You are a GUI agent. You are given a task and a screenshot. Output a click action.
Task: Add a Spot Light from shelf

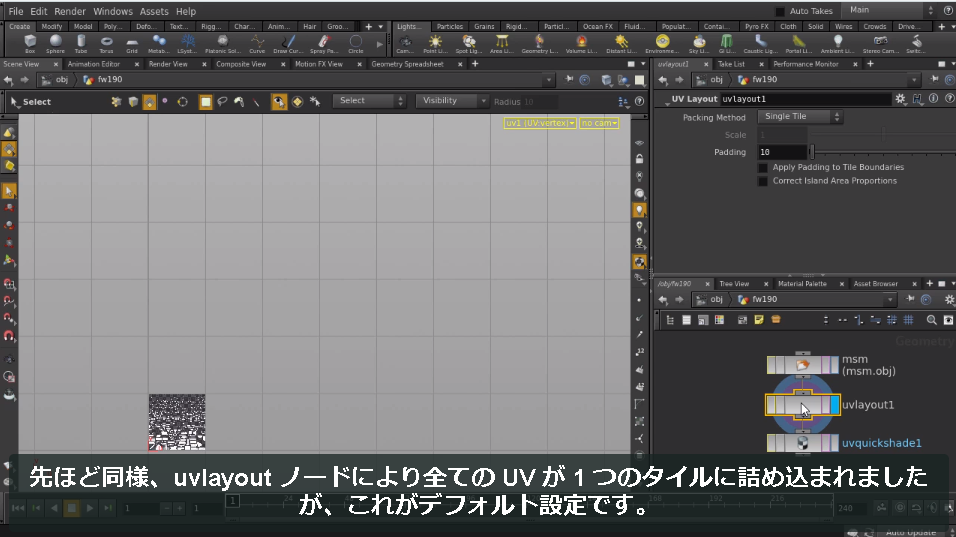pyautogui.click(x=469, y=43)
